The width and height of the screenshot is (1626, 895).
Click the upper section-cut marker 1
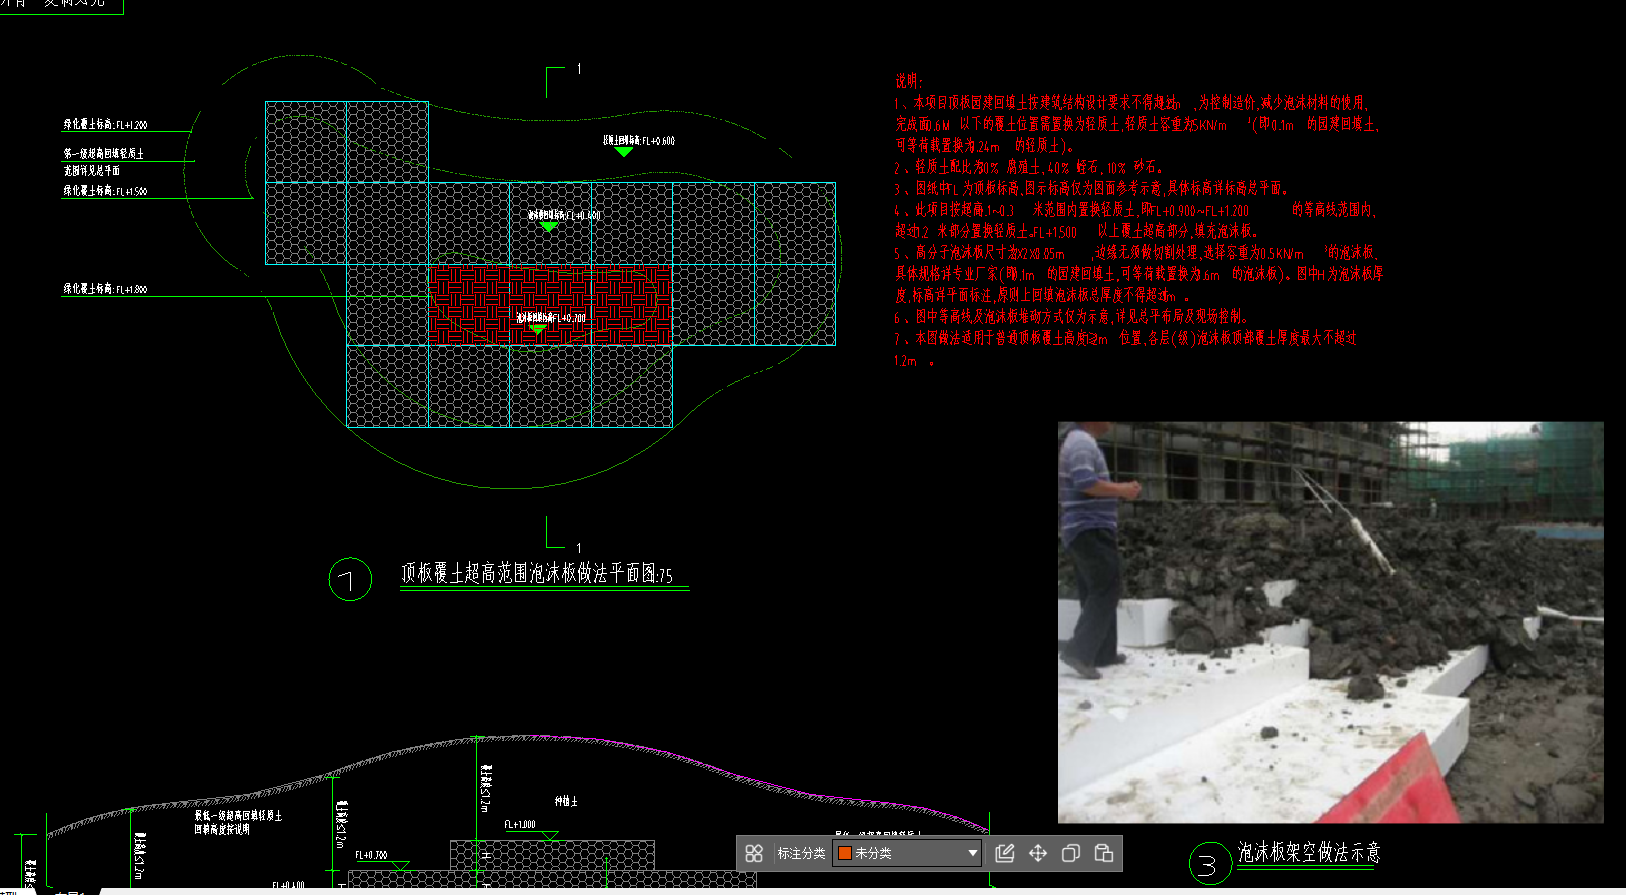(579, 69)
